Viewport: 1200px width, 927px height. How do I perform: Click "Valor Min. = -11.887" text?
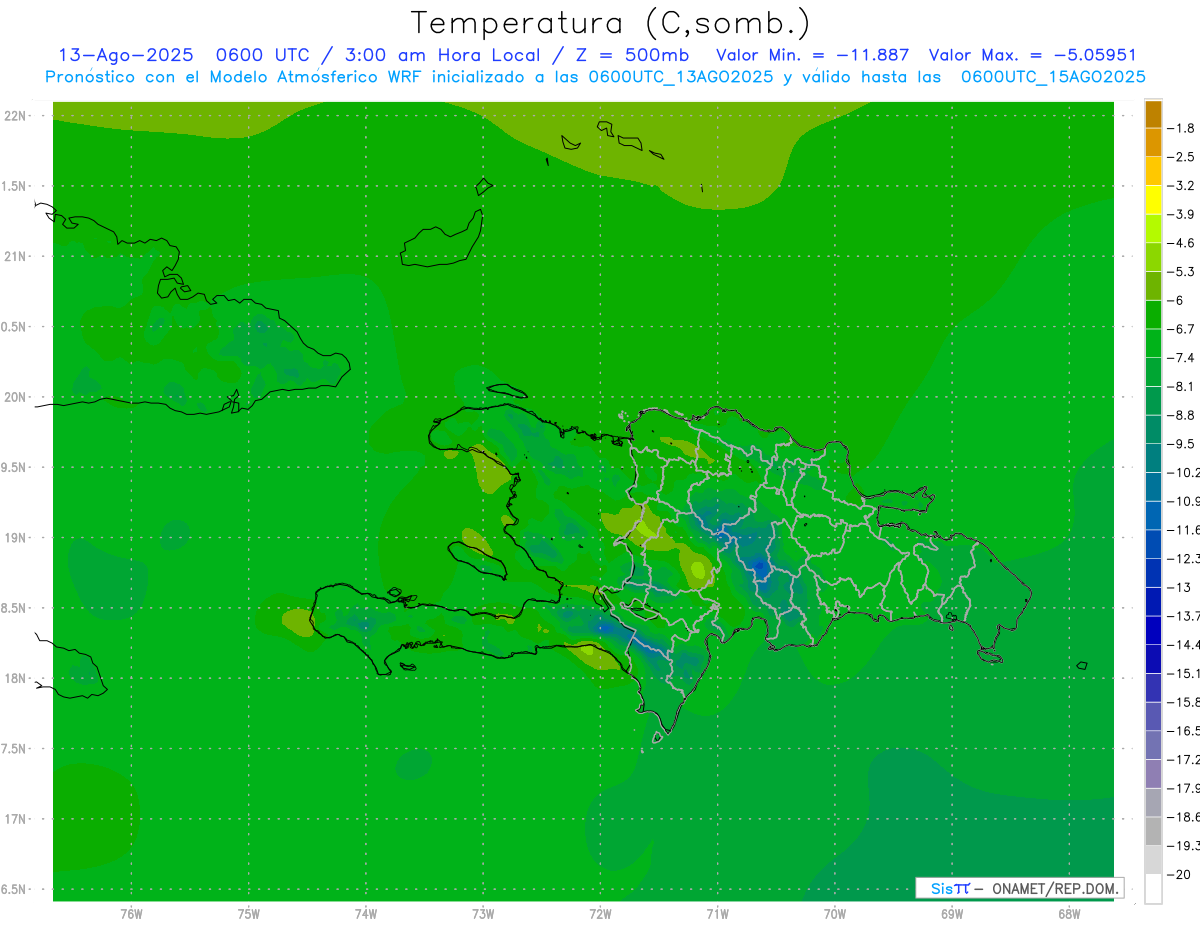pos(813,55)
